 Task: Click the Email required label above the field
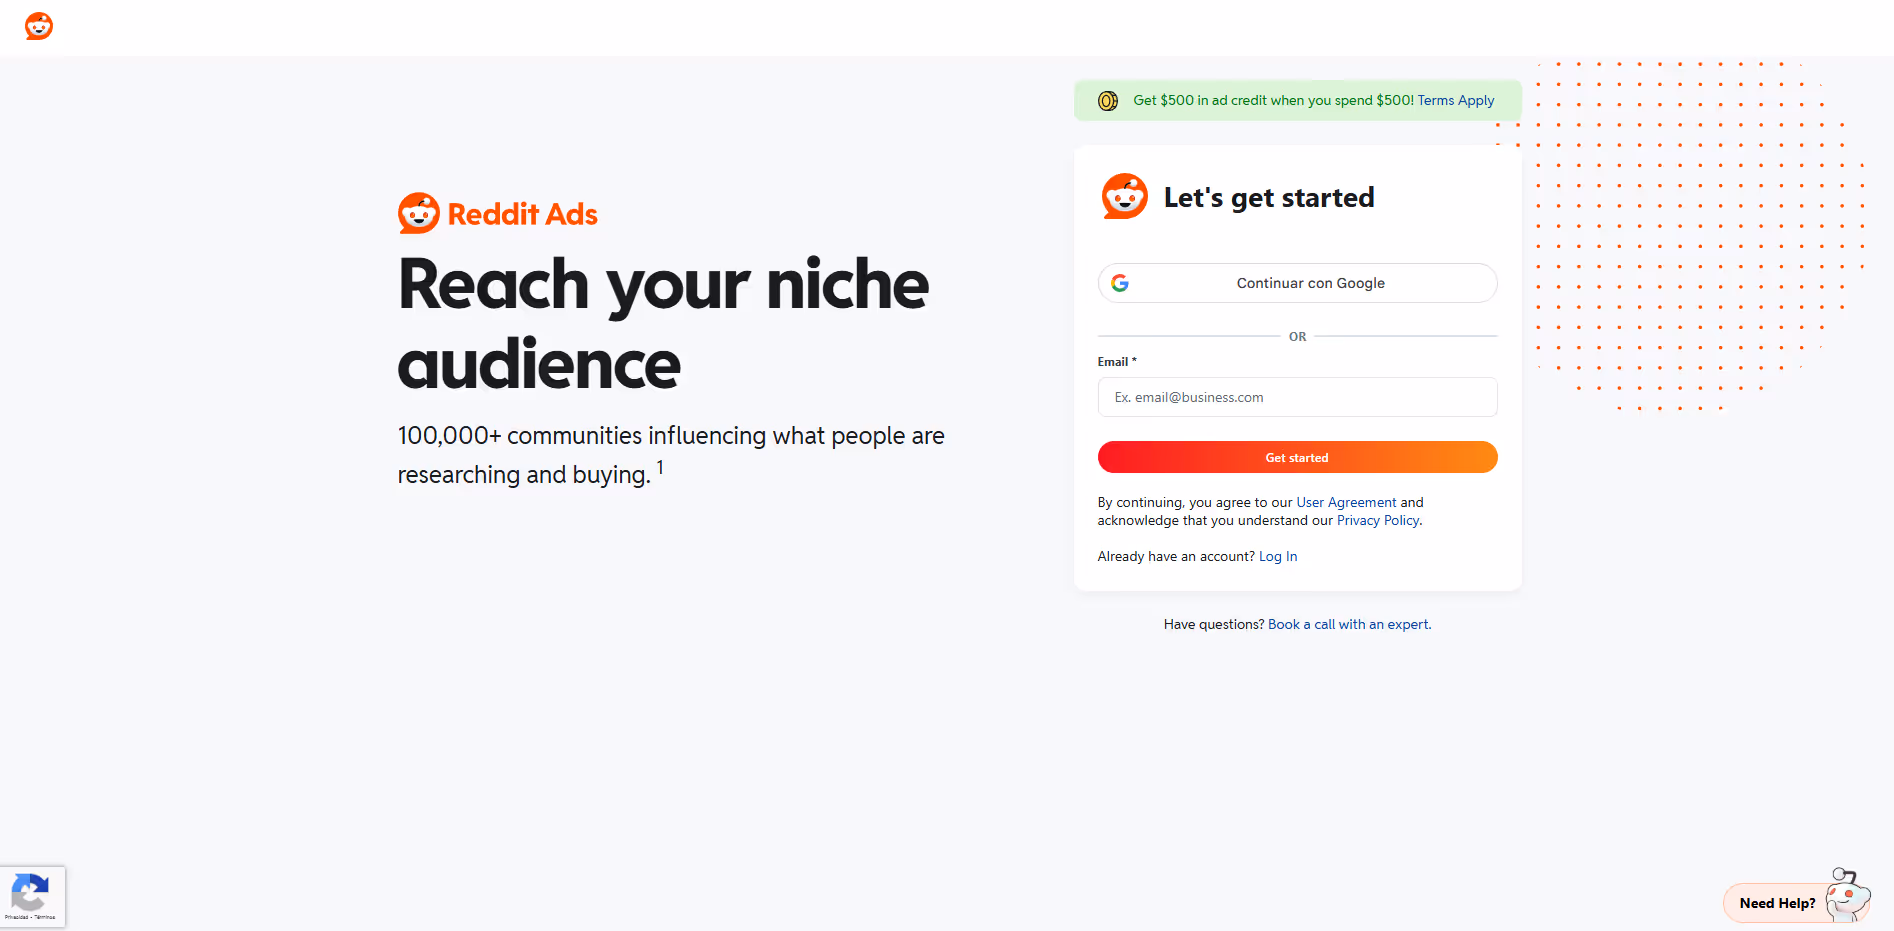1116,361
